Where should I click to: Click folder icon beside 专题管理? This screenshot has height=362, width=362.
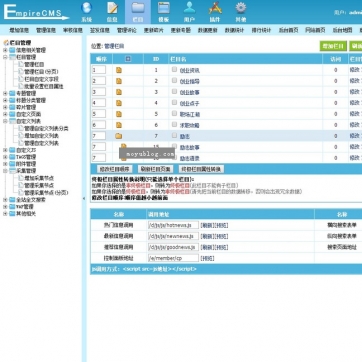coord(12,93)
